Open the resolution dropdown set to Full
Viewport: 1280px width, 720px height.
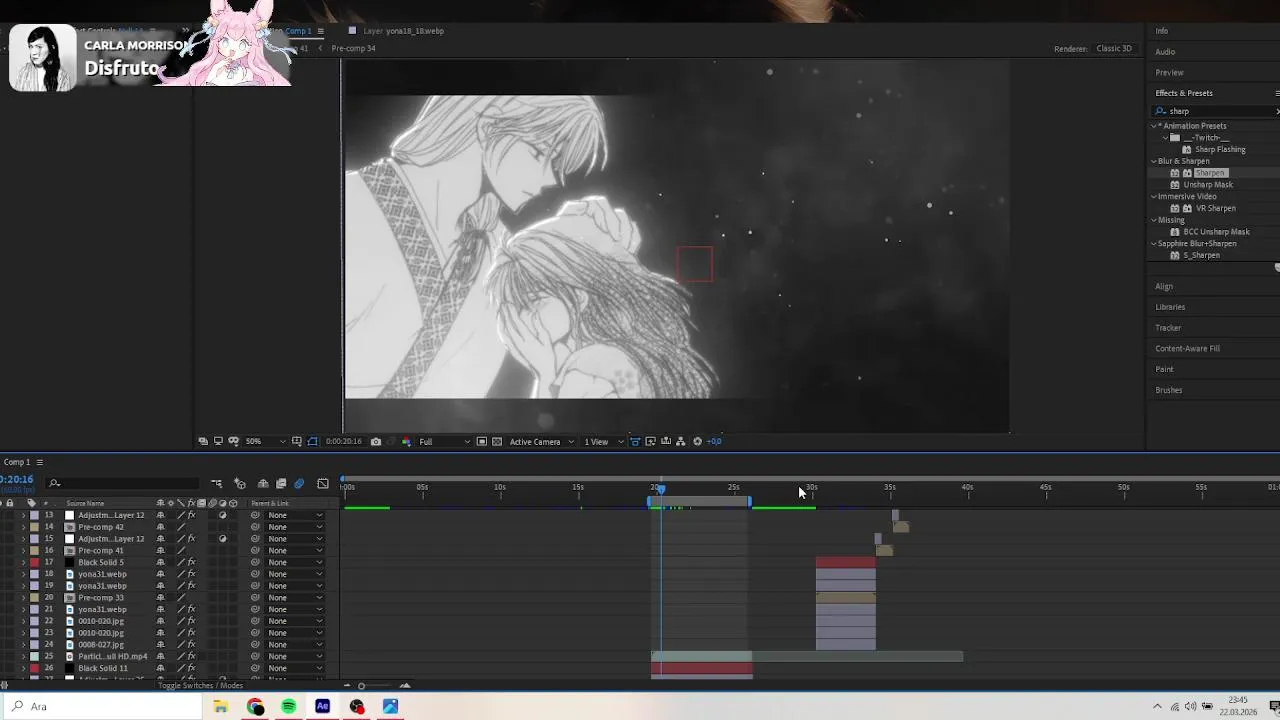[x=444, y=442]
